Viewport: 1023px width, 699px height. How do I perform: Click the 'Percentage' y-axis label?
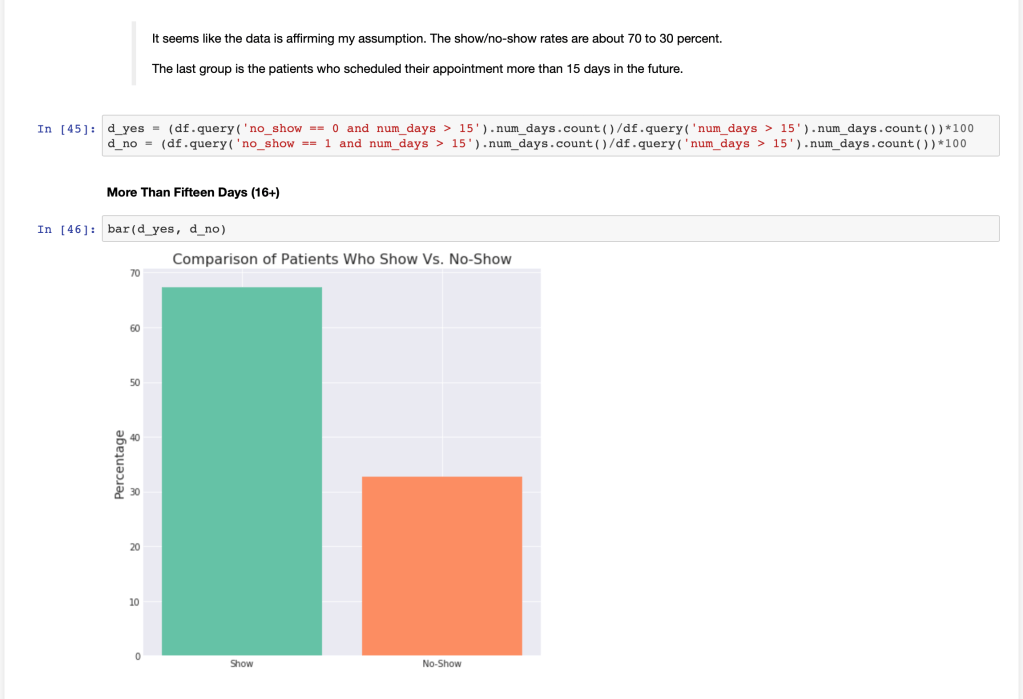(120, 464)
